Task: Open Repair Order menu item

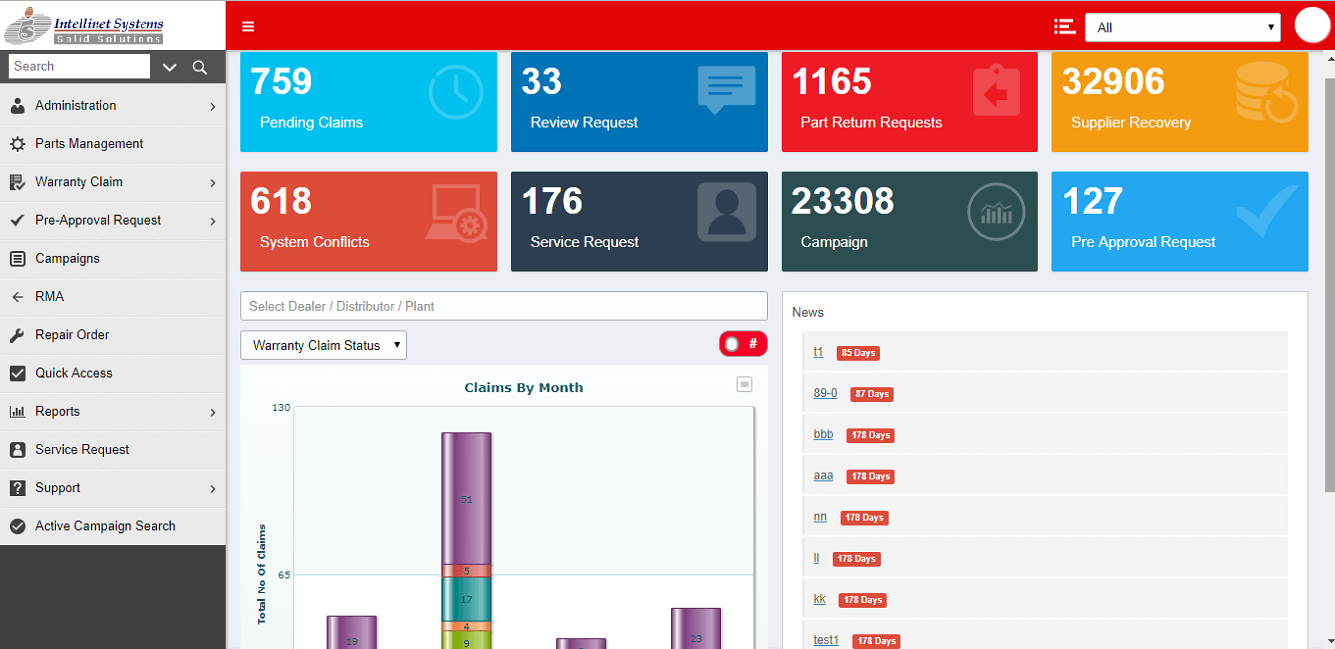Action: tap(113, 335)
